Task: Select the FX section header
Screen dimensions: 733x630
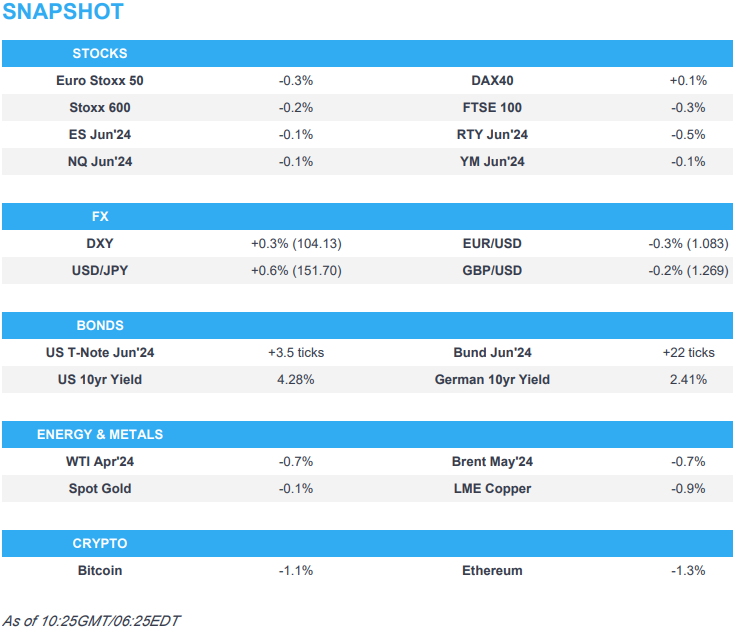Action: click(100, 216)
